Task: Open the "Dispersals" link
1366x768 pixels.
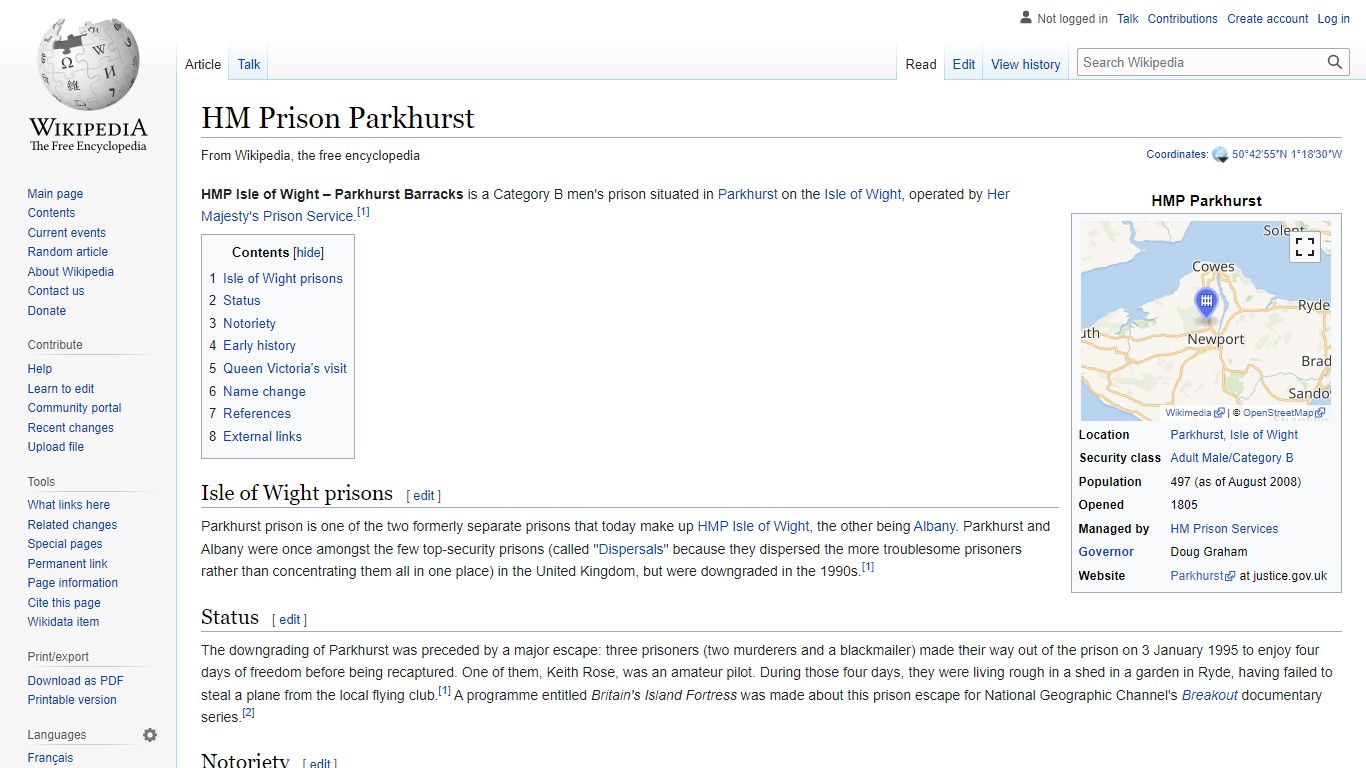Action: coord(630,549)
